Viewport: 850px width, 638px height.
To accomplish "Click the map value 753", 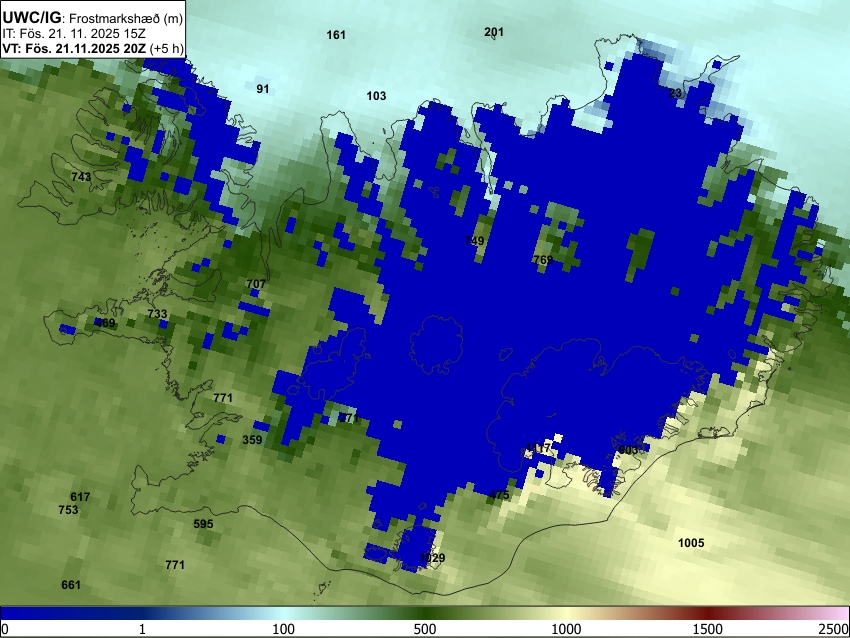I will tap(68, 510).
